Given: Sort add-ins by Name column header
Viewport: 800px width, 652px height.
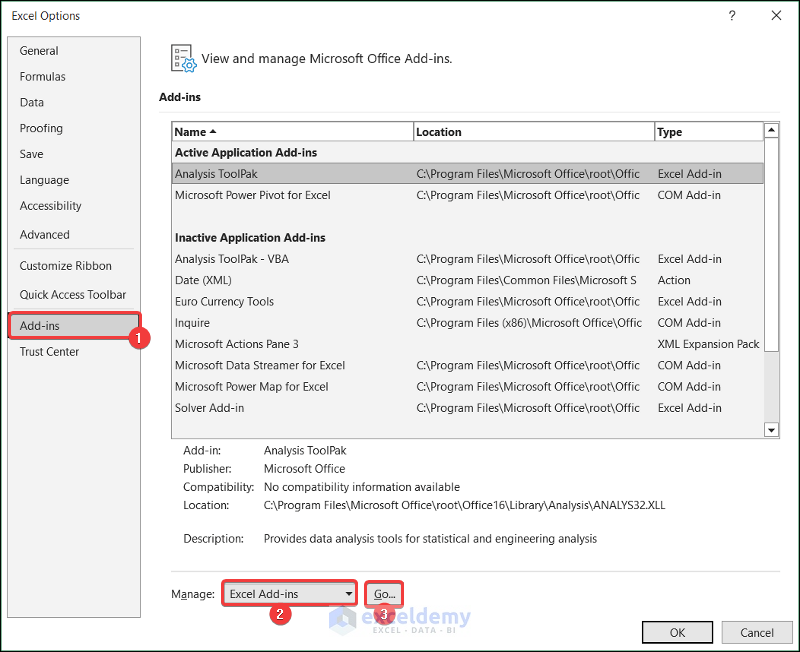Looking at the screenshot, I should click(292, 132).
